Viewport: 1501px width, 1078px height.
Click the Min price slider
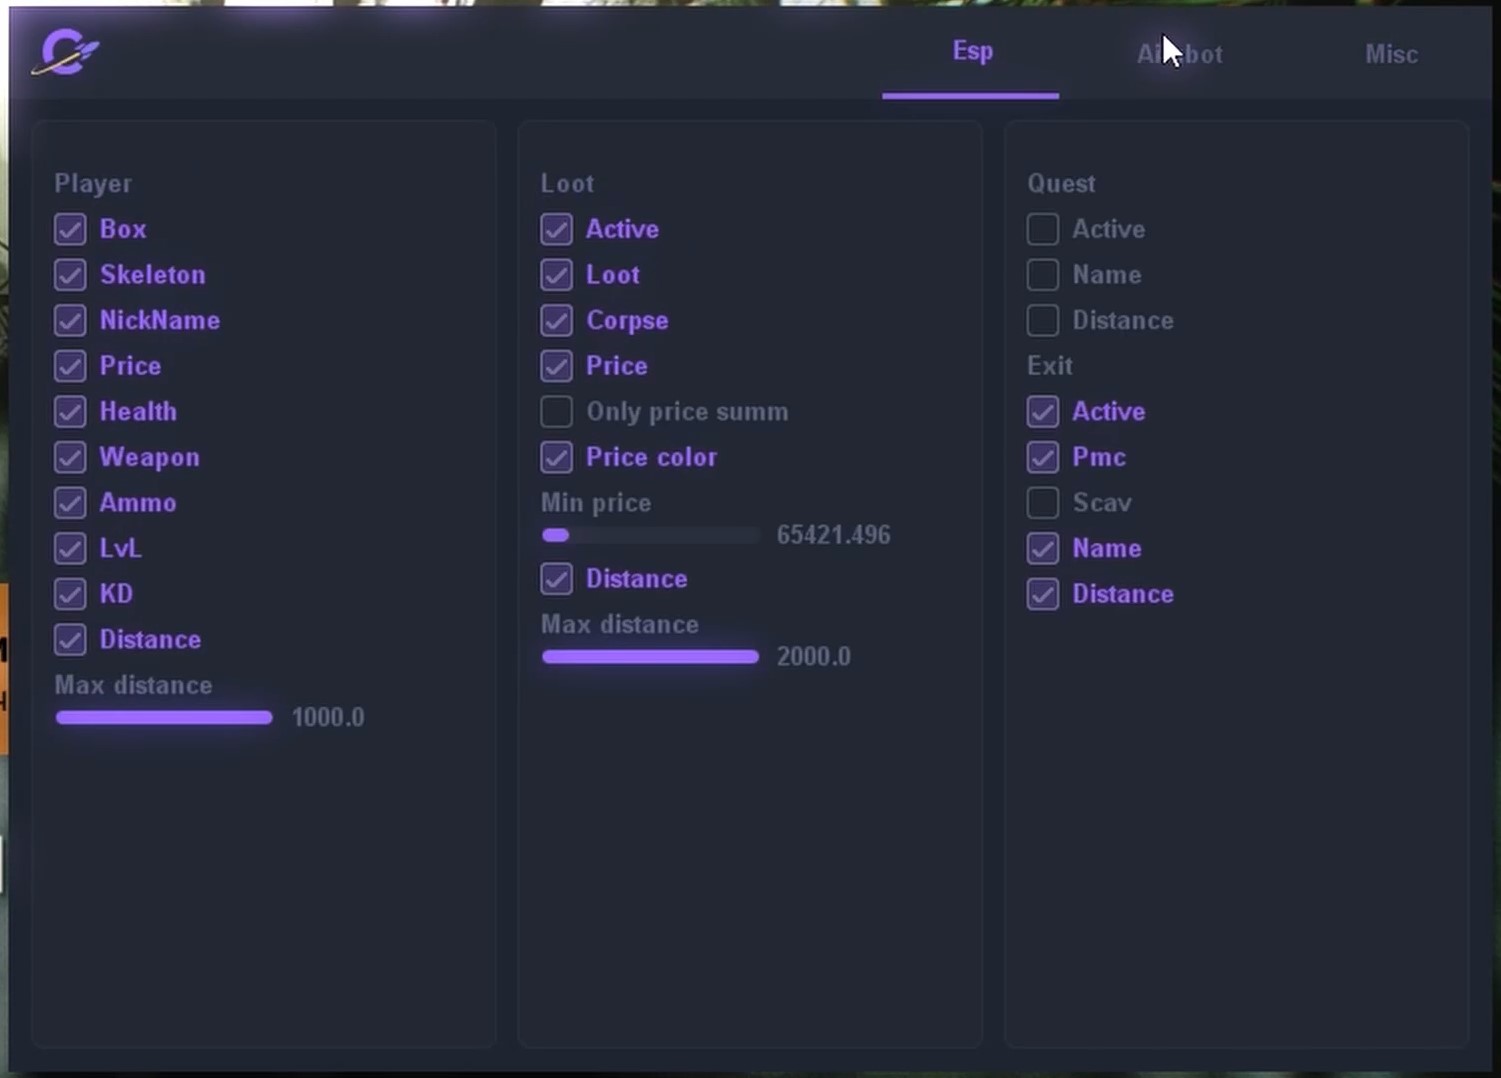click(x=650, y=536)
